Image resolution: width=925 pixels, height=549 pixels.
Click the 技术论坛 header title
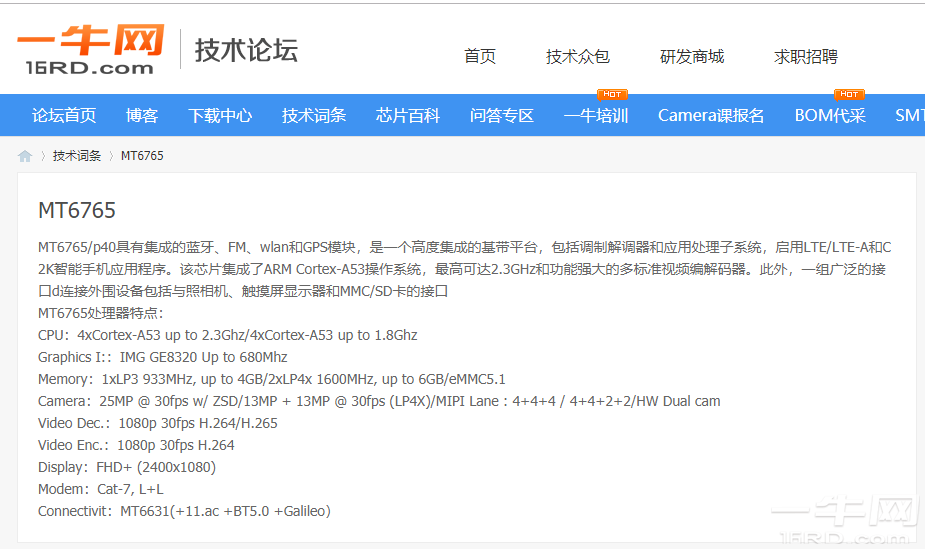click(x=246, y=50)
